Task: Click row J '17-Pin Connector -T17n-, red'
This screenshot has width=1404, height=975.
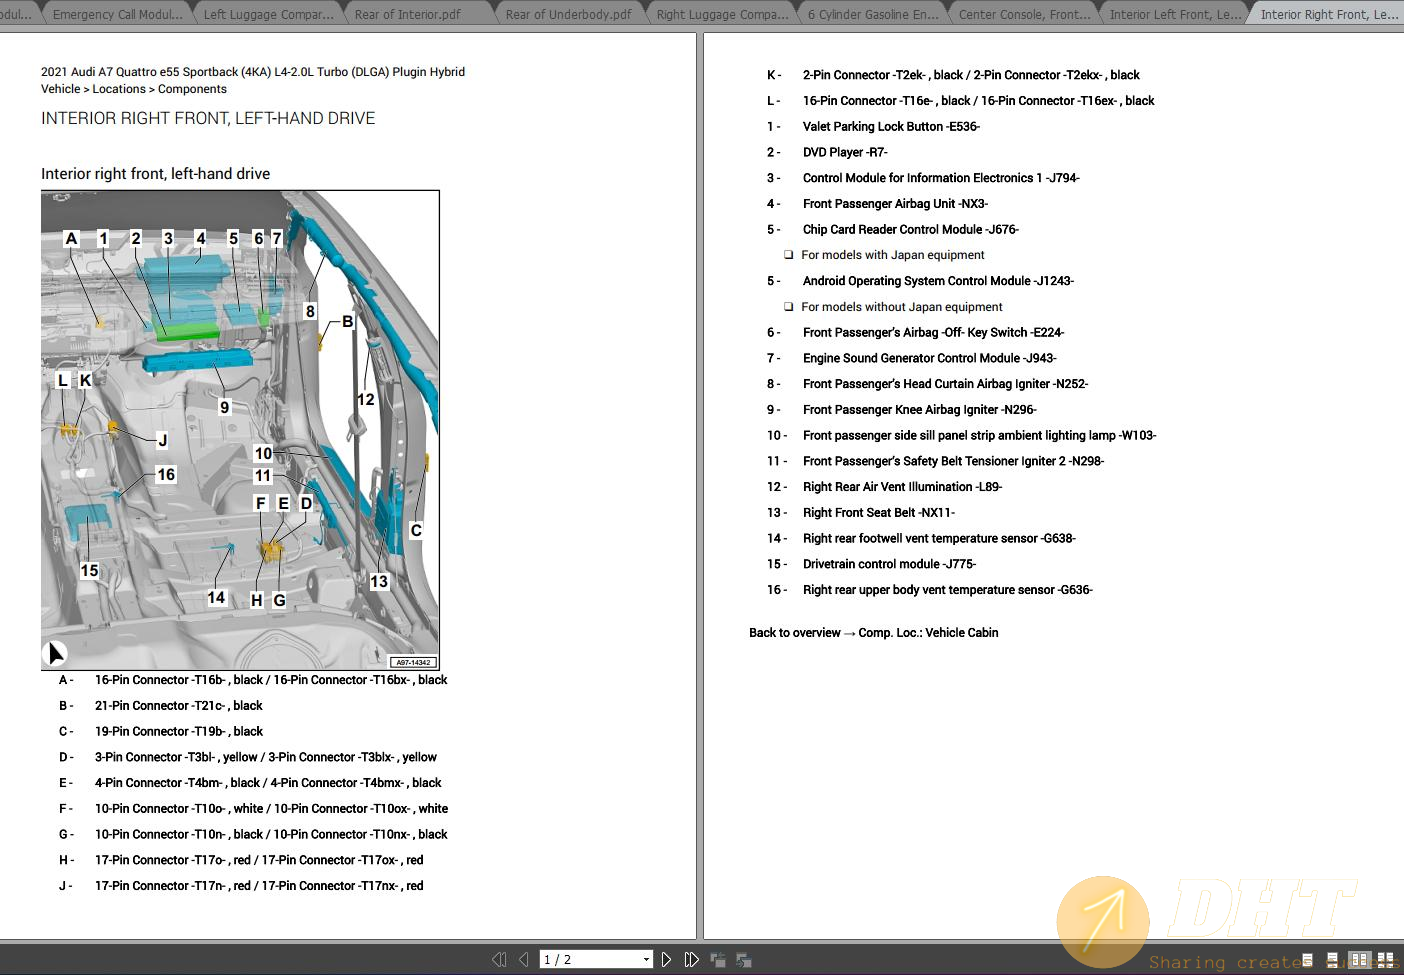Action: (241, 886)
